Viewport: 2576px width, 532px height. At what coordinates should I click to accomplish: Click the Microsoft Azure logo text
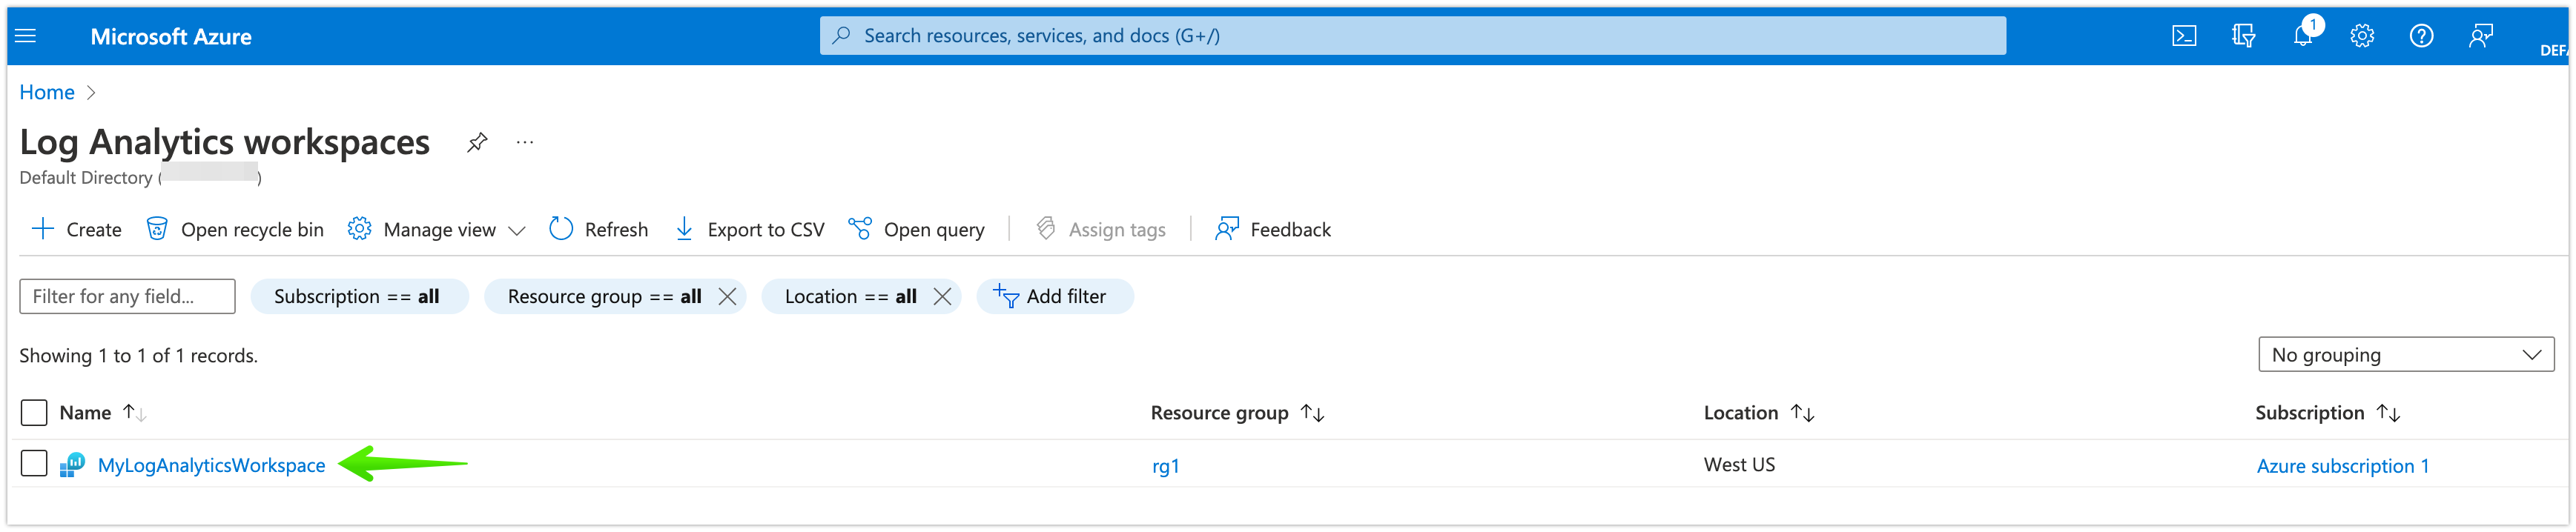pos(171,37)
